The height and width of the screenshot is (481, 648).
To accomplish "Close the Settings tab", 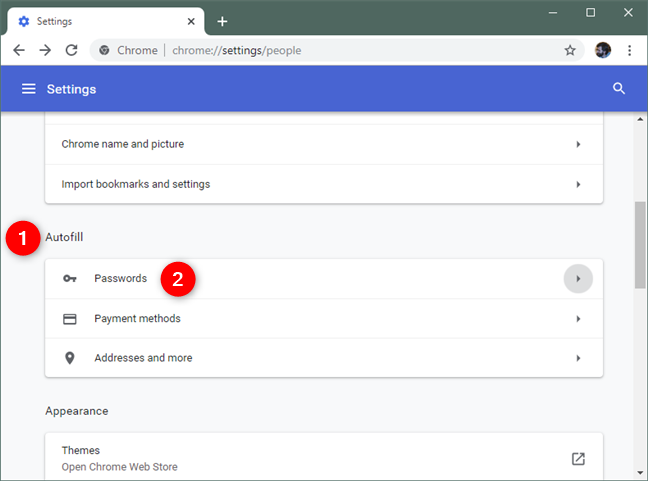I will 191,21.
